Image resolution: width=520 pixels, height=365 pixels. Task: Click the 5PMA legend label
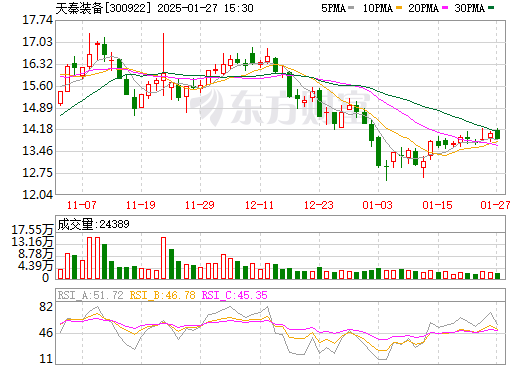tap(333, 8)
